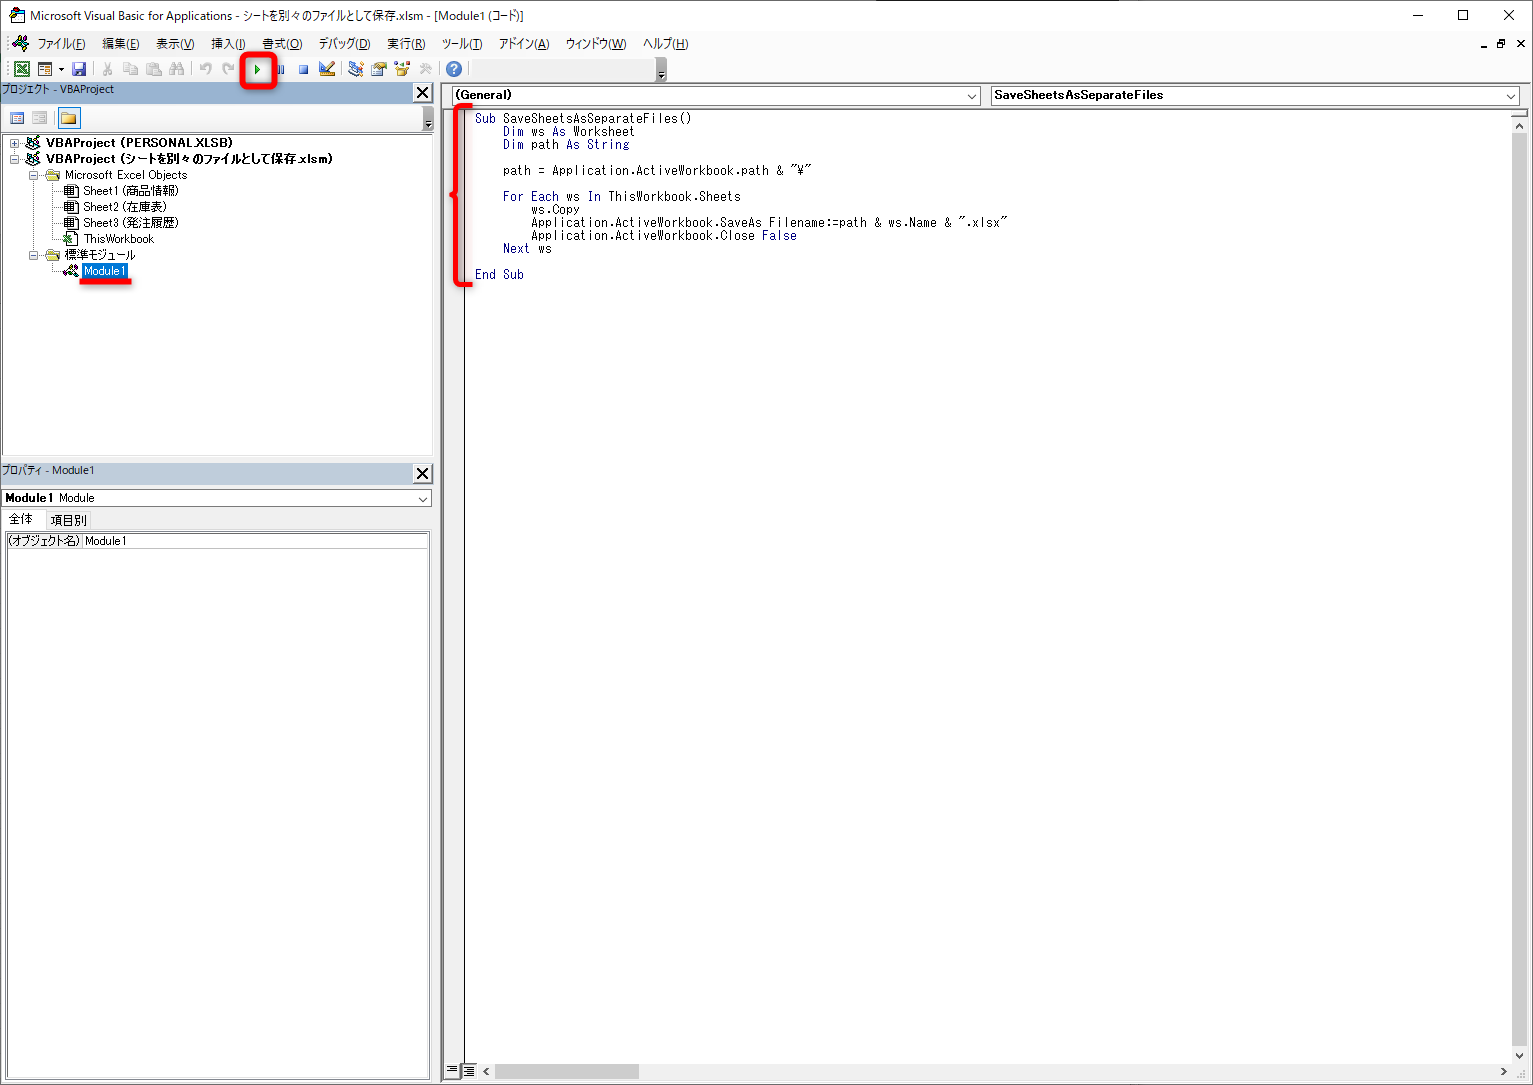Switch to the 項目別 properties tab
Viewport: 1533px width, 1085px height.
click(68, 520)
